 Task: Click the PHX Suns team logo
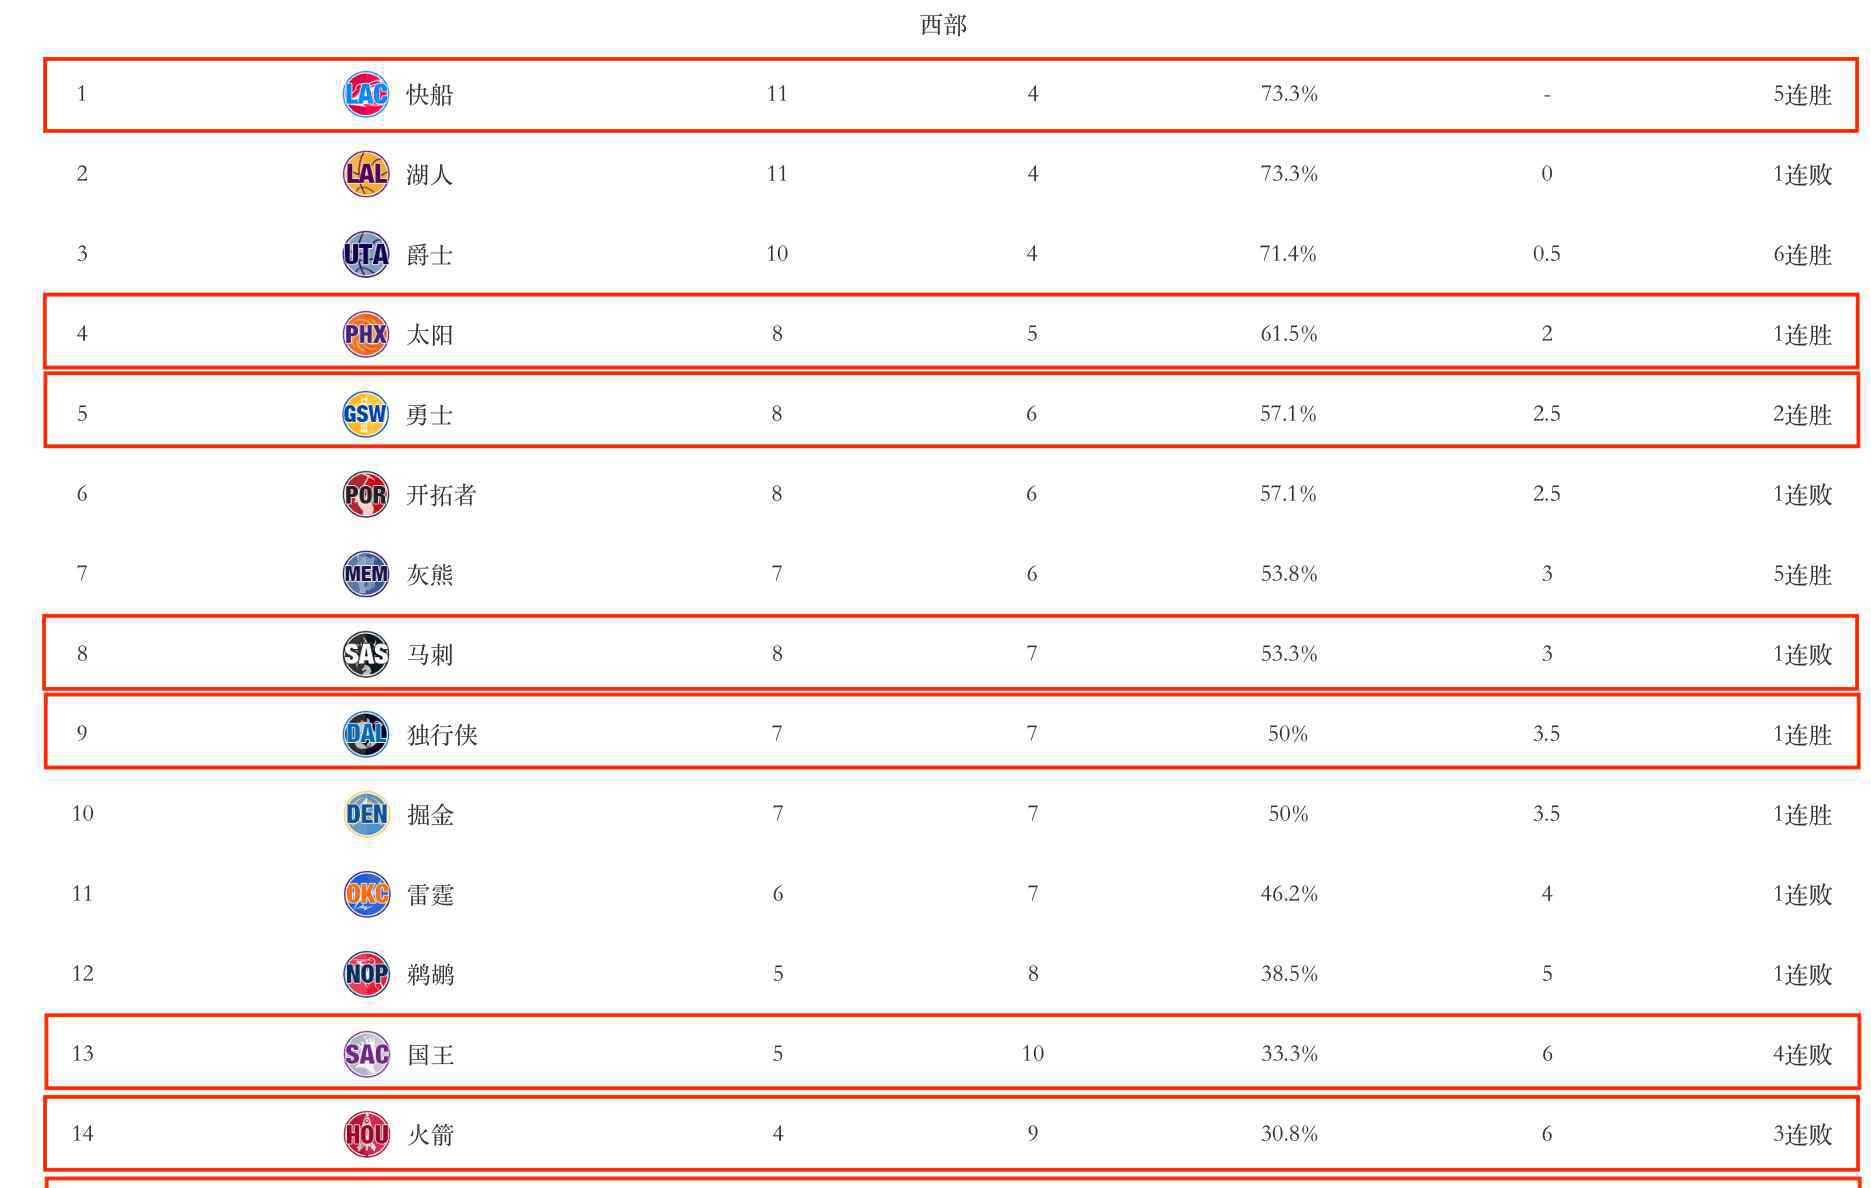pos(365,334)
